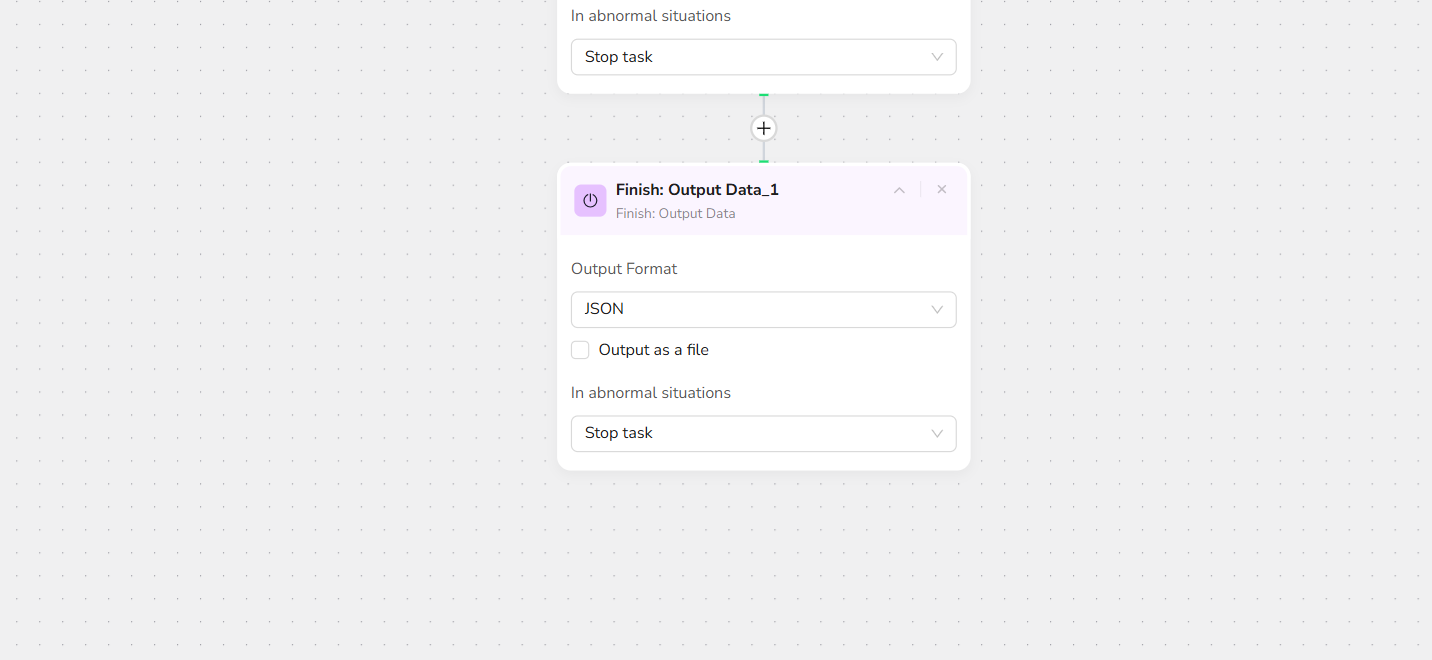1432x660 pixels.
Task: Click the plus button between the nodes
Action: pos(764,128)
